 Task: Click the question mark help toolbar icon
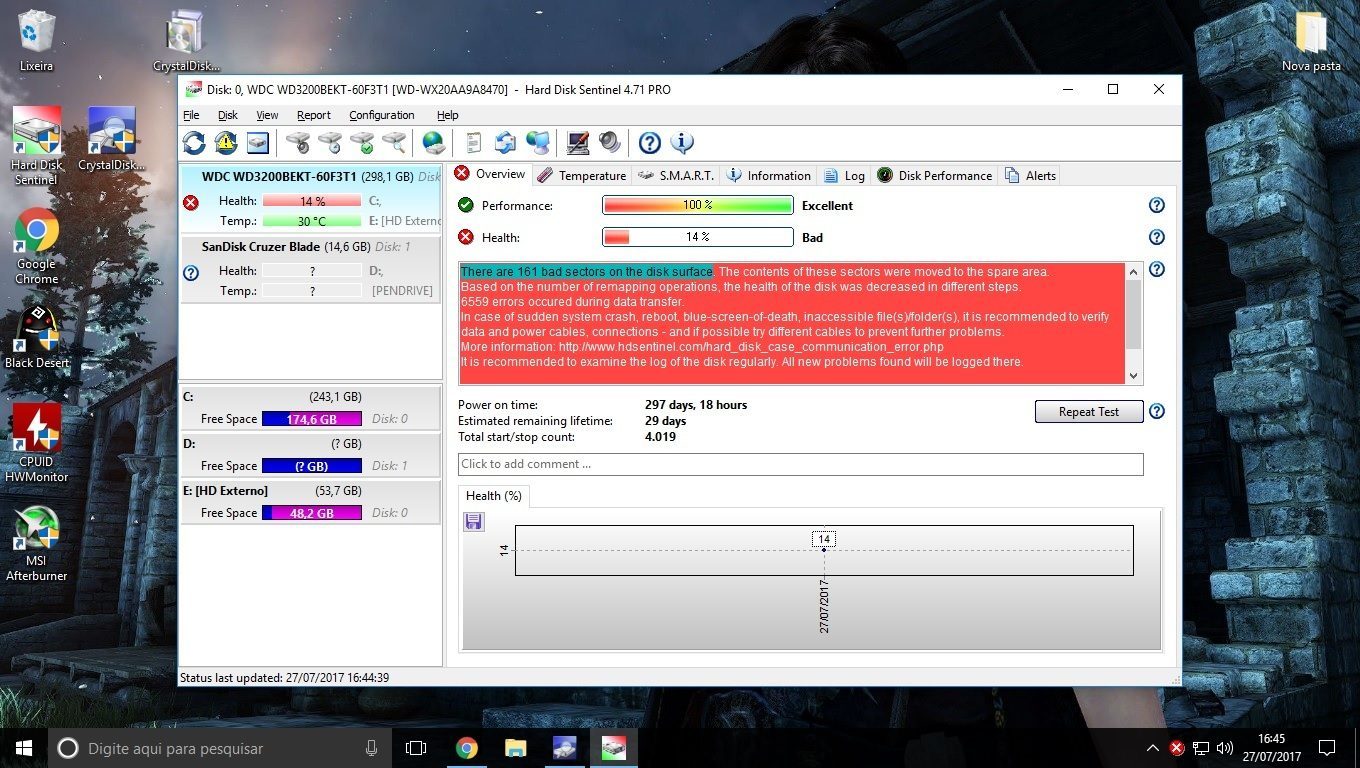pyautogui.click(x=650, y=143)
